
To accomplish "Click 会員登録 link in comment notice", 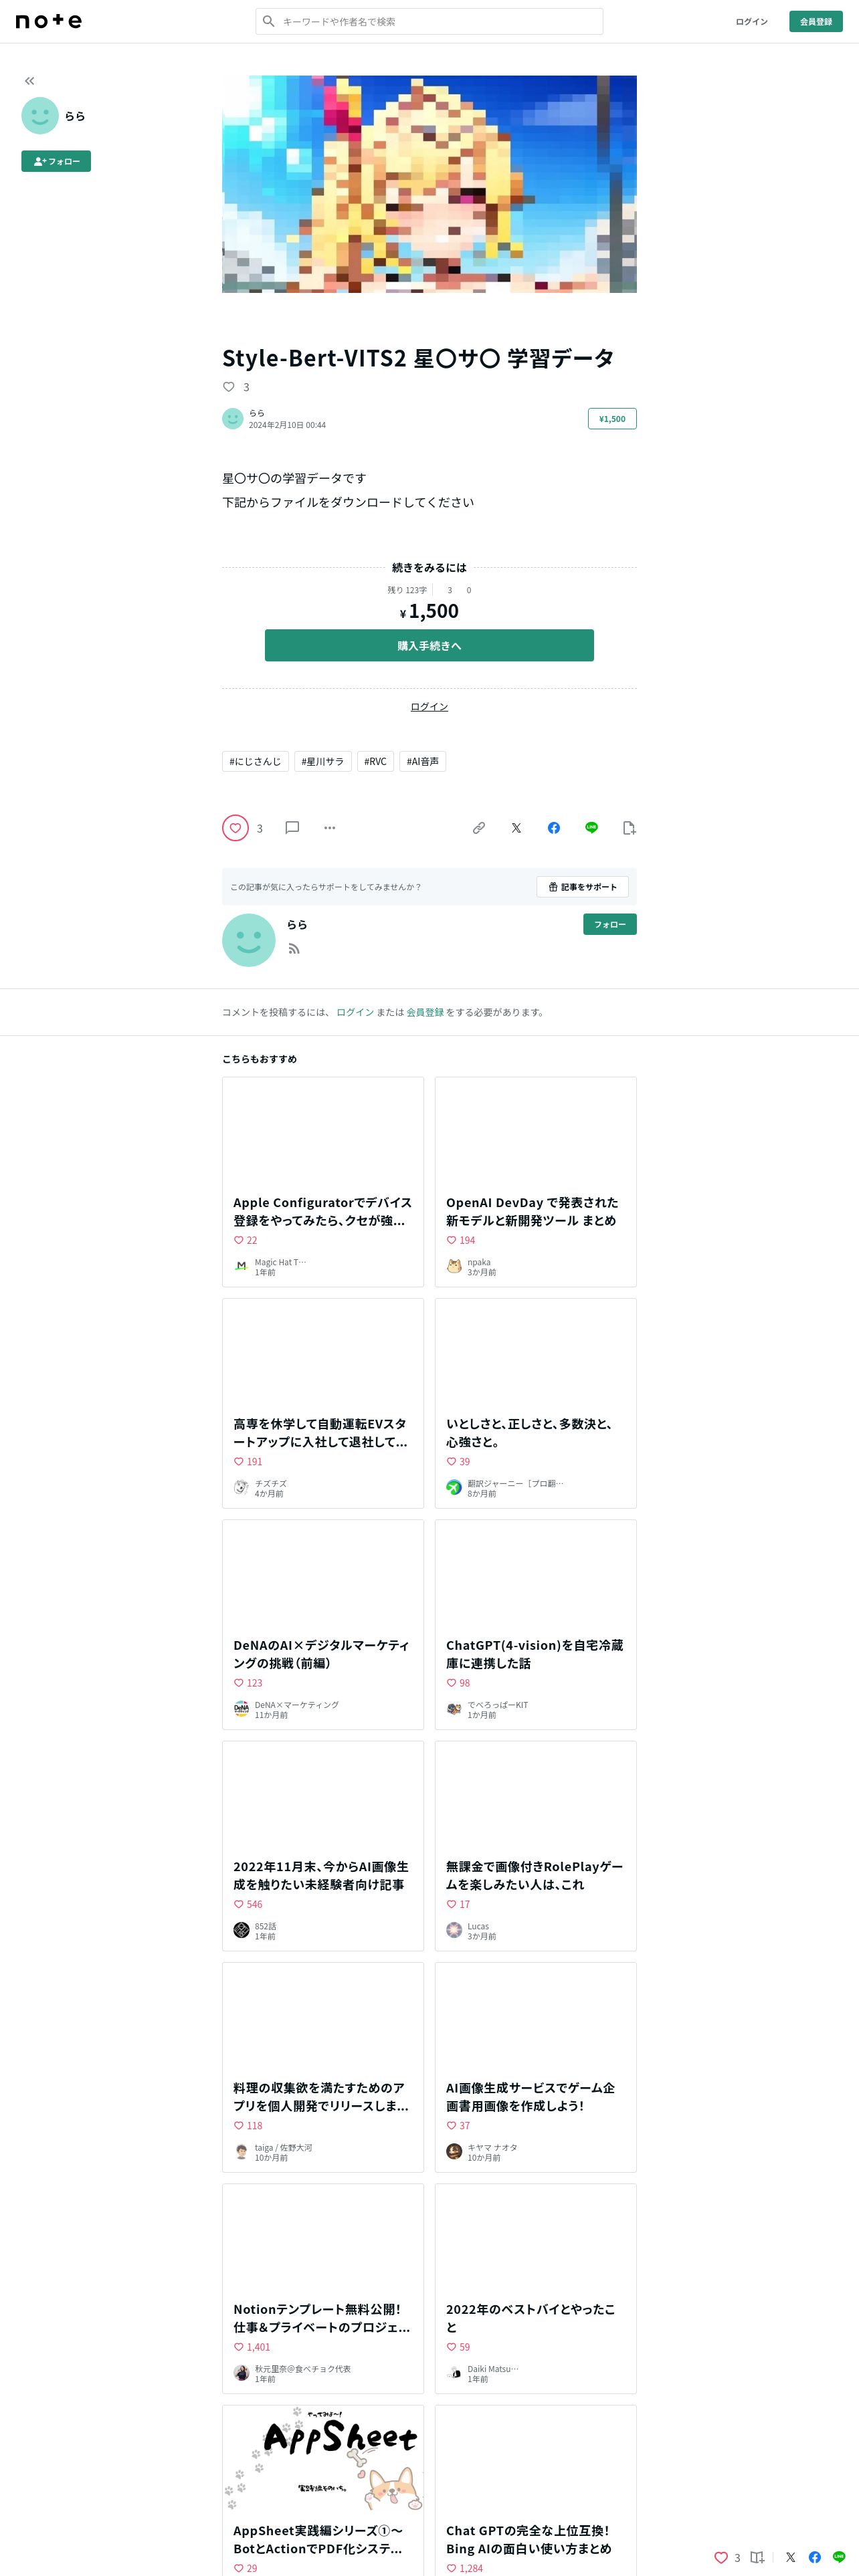I will pos(425,1012).
